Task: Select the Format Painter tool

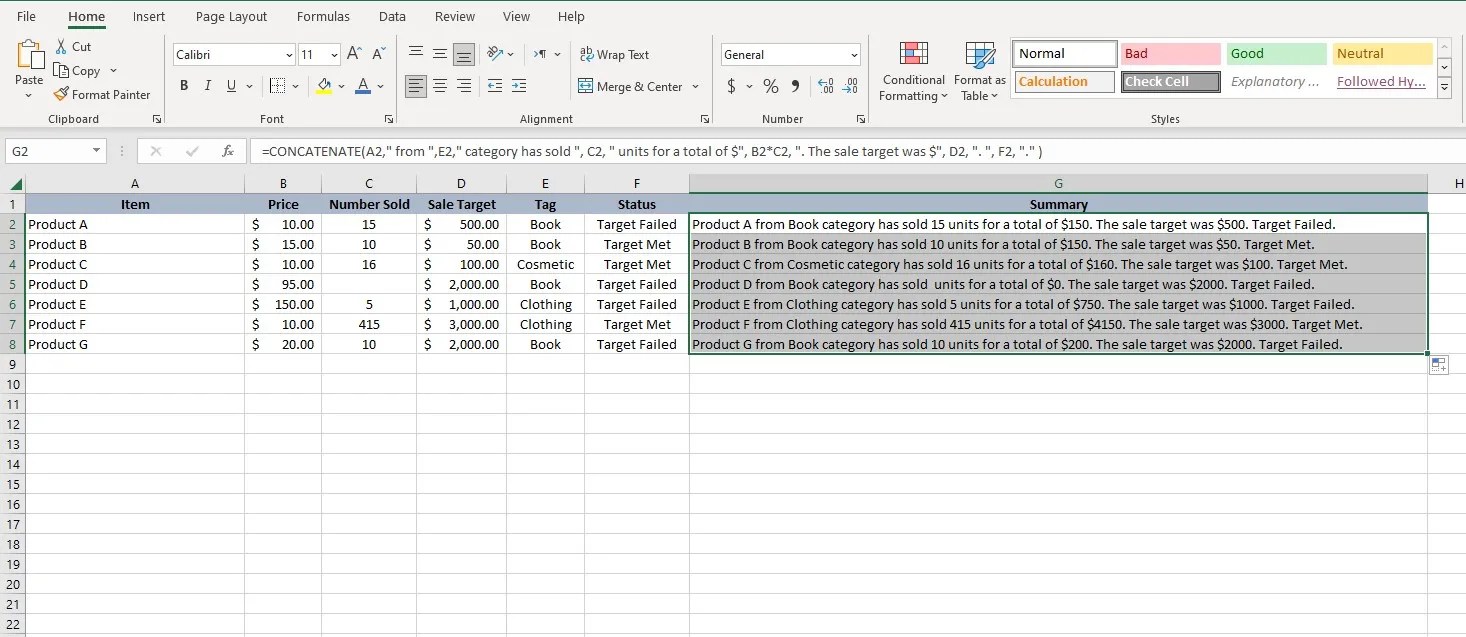Action: pos(103,94)
